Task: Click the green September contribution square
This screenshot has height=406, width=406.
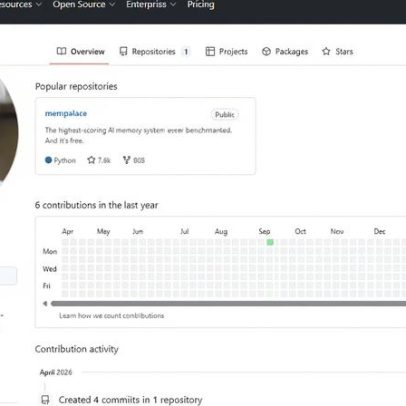Action: coord(270,242)
